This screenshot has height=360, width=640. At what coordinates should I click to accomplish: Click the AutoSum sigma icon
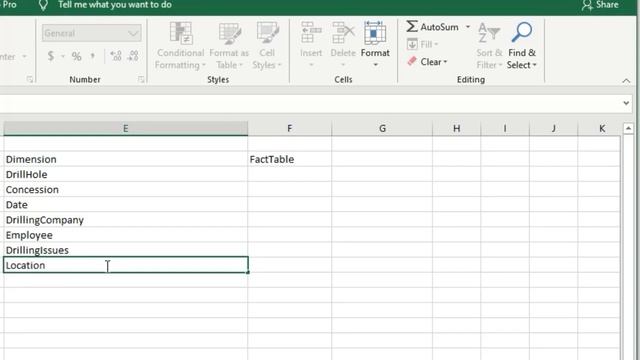click(412, 27)
